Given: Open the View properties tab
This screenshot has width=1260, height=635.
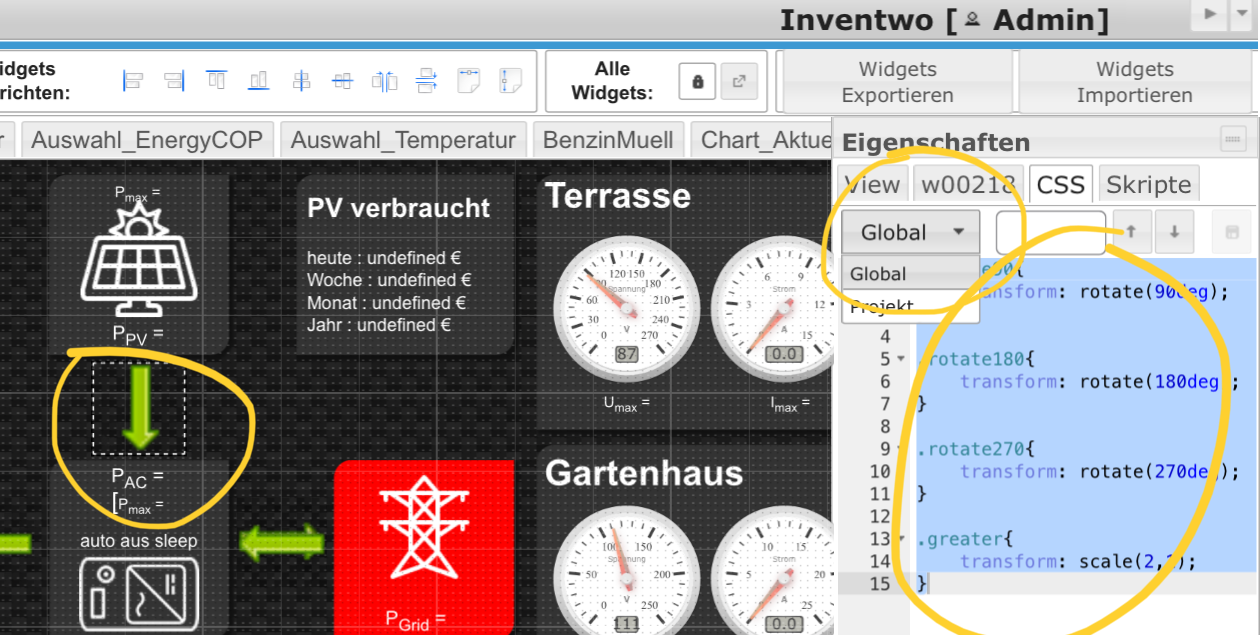Looking at the screenshot, I should (x=872, y=184).
